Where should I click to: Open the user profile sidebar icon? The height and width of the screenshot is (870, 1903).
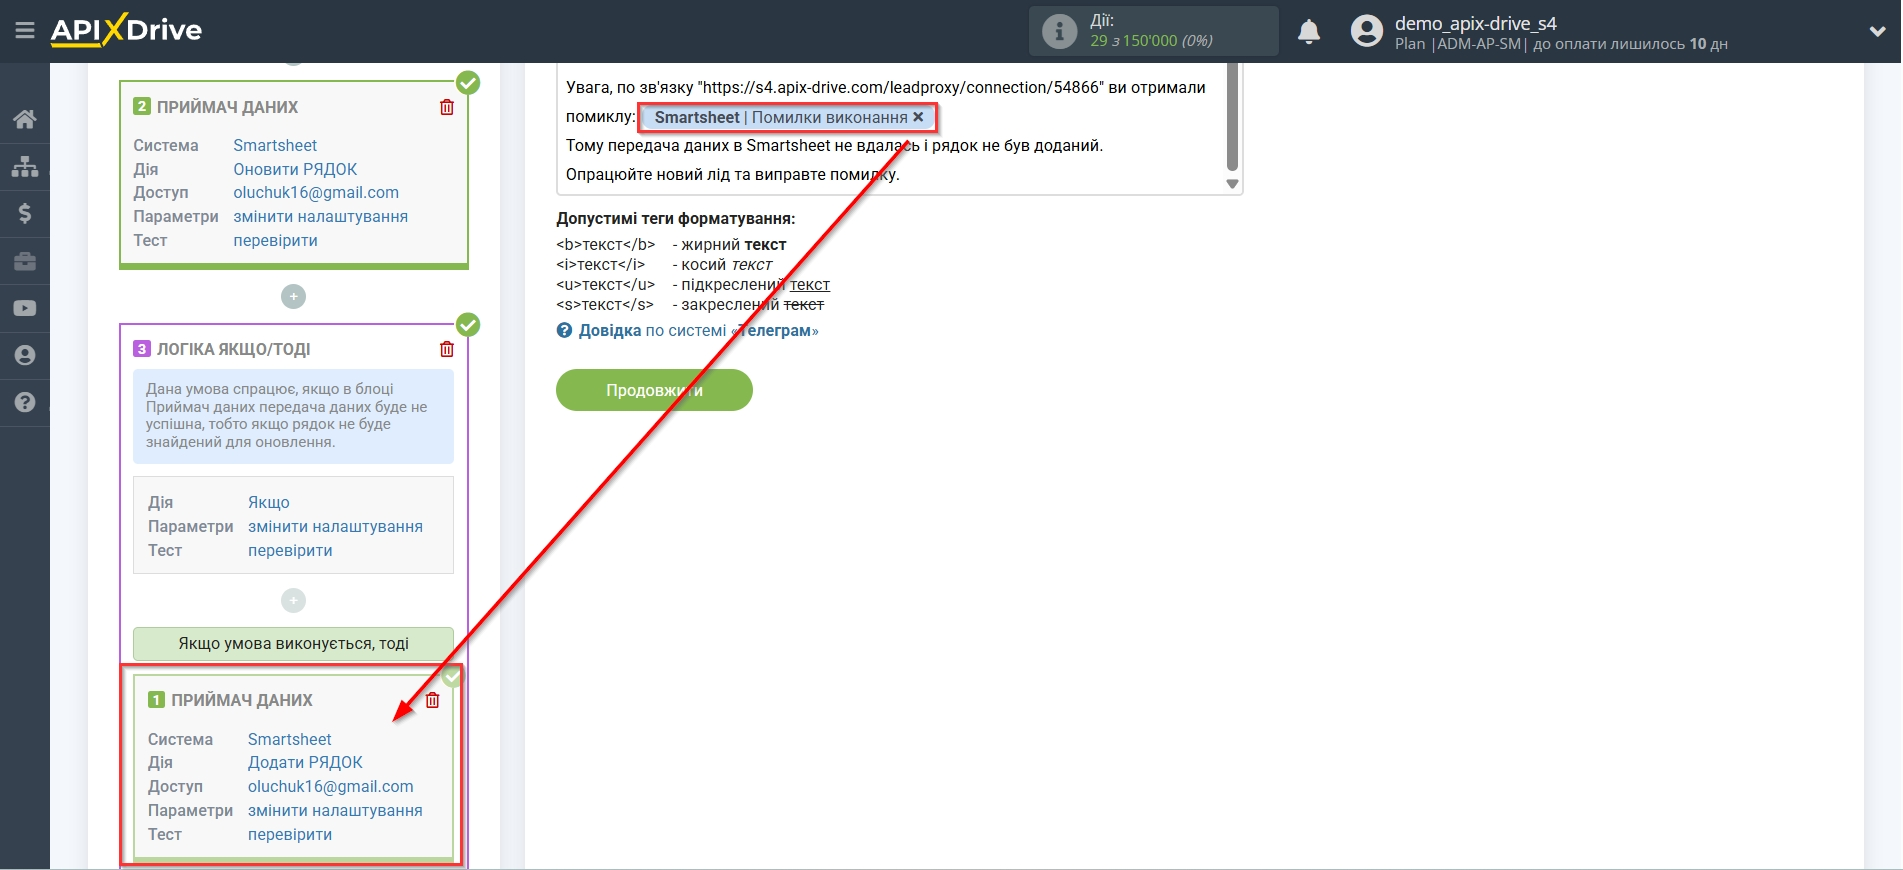click(25, 355)
